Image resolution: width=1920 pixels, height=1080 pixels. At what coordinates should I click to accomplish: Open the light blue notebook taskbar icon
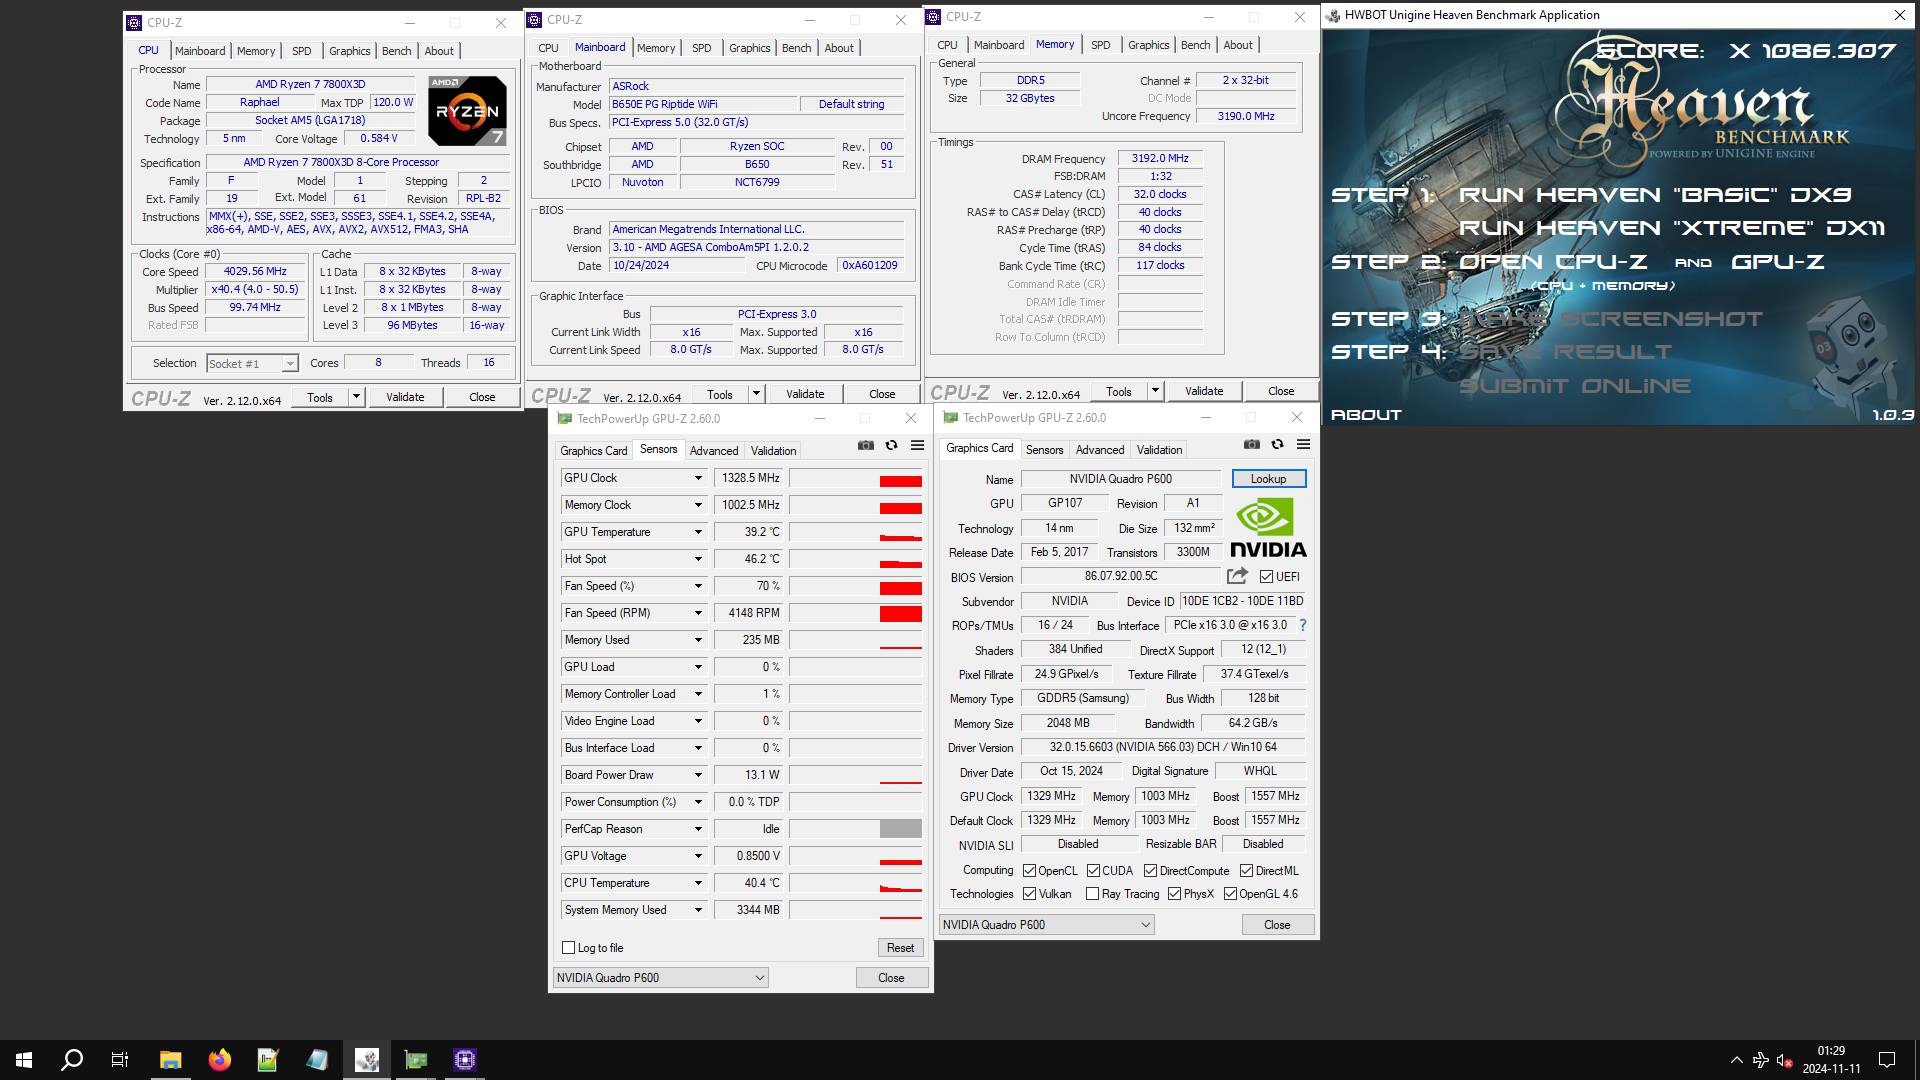coord(317,1060)
